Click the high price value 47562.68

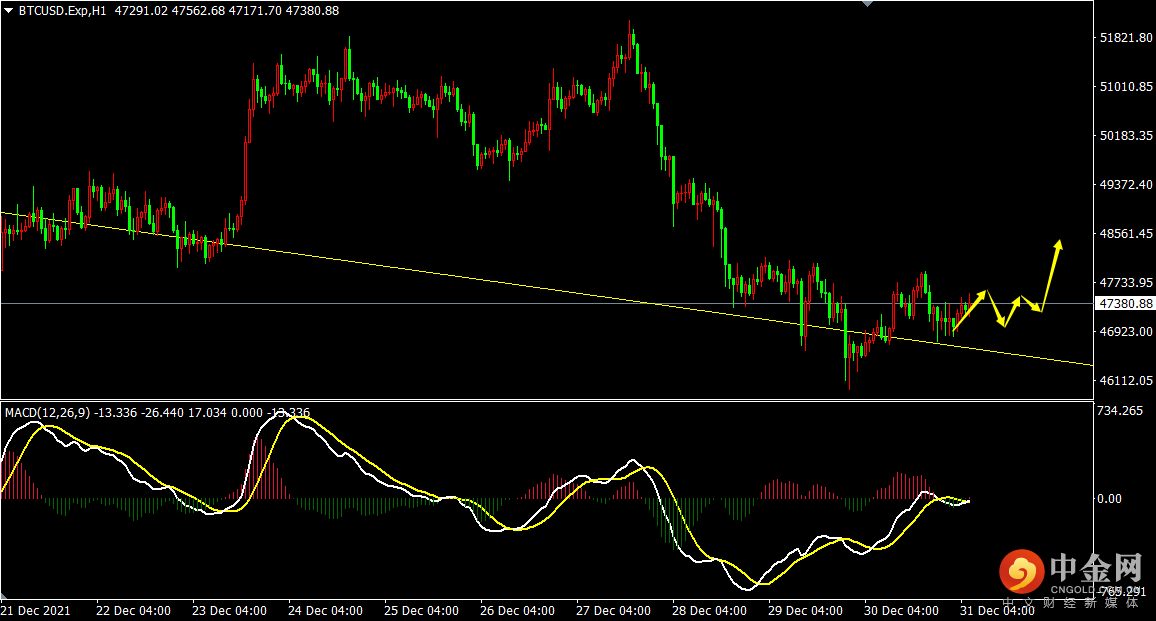(x=198, y=11)
